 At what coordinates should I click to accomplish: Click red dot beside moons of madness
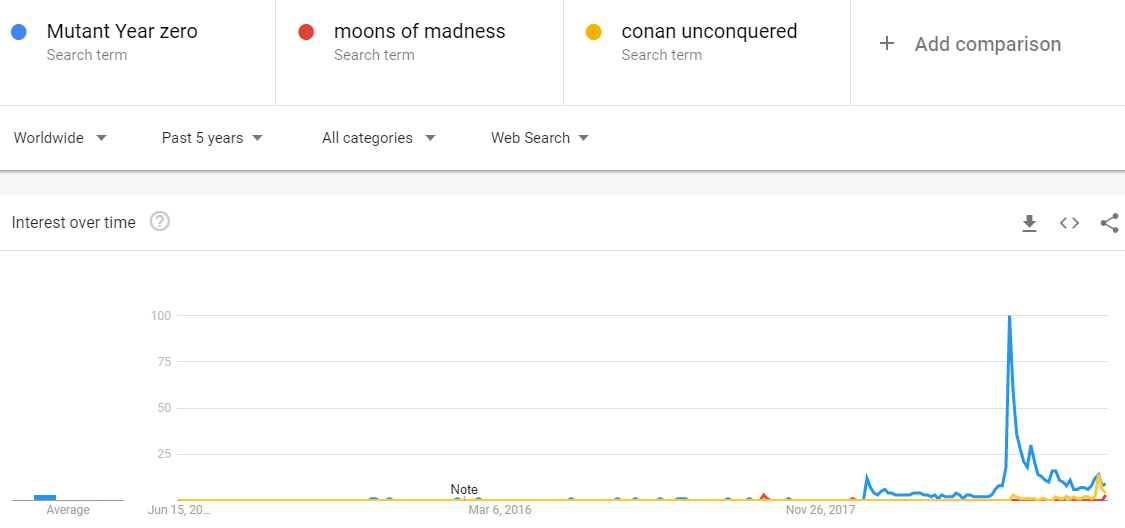coord(306,32)
